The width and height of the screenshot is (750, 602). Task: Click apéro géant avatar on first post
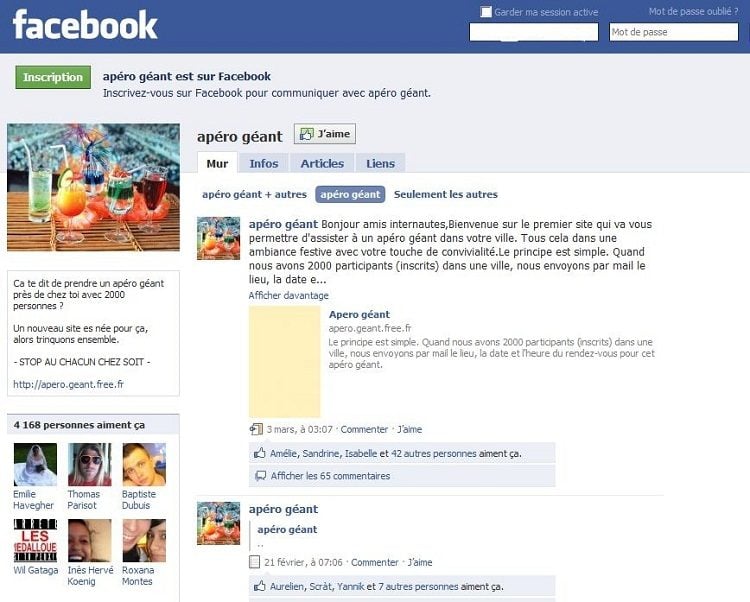pos(219,238)
